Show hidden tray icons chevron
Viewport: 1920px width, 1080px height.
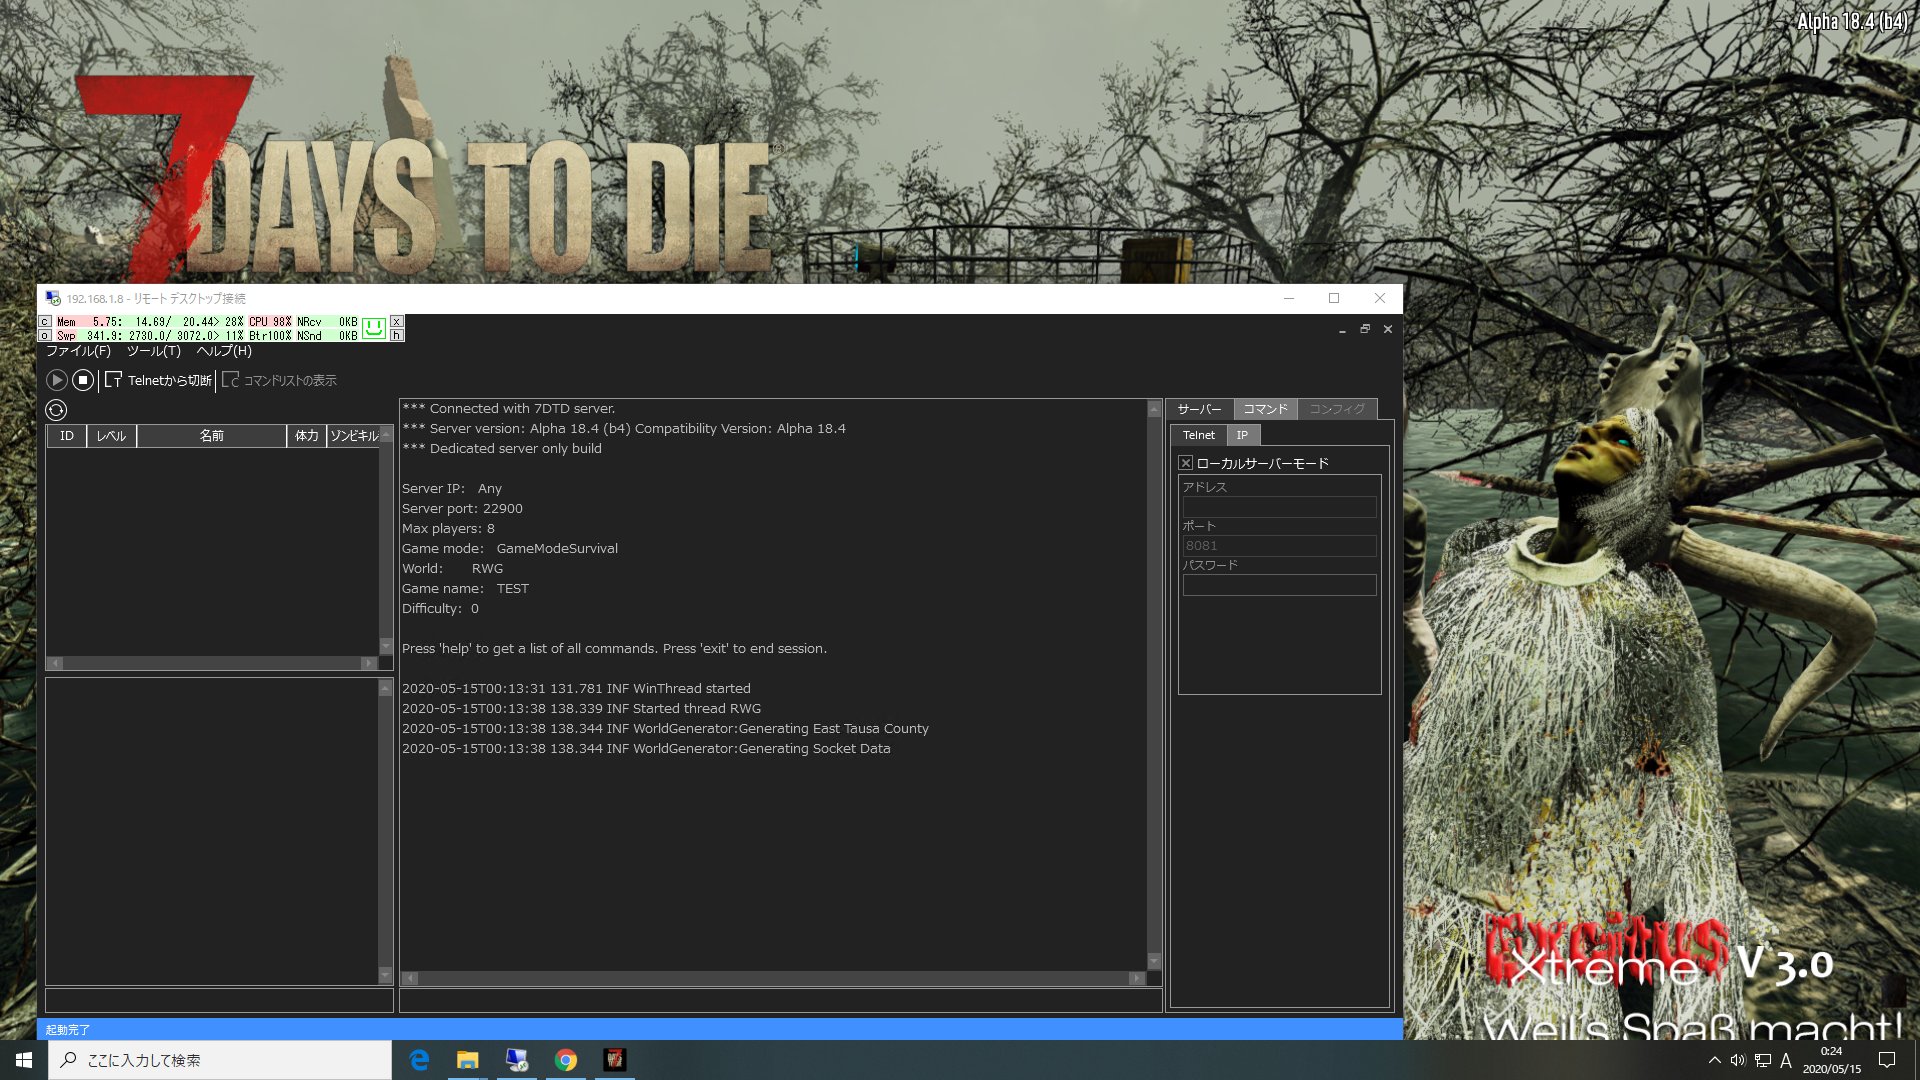tap(1715, 1060)
